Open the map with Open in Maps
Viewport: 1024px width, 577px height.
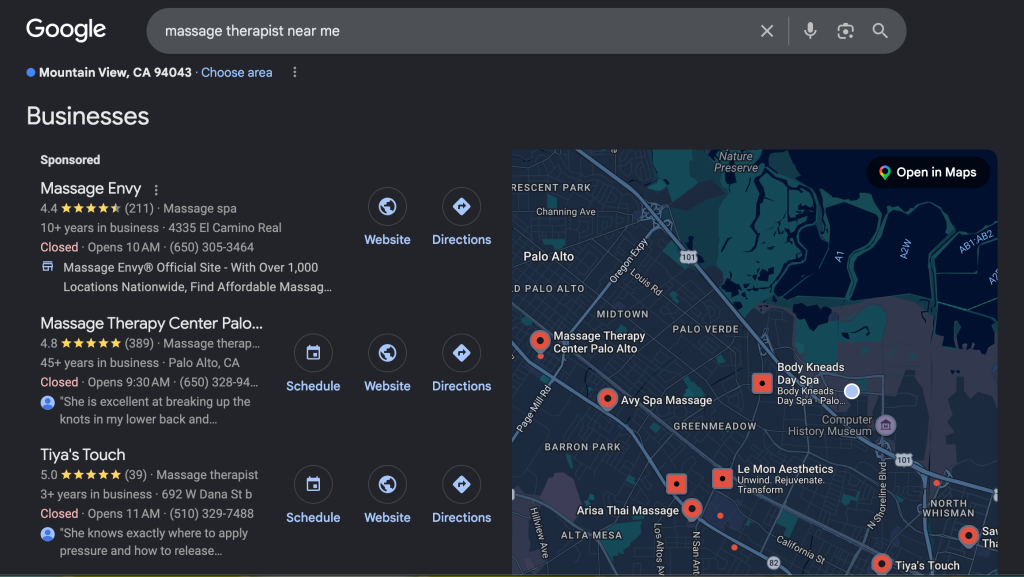[928, 172]
